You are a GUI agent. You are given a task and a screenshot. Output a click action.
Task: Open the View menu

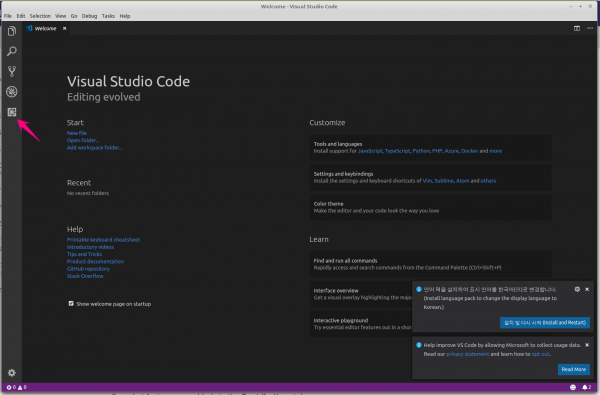coord(60,16)
